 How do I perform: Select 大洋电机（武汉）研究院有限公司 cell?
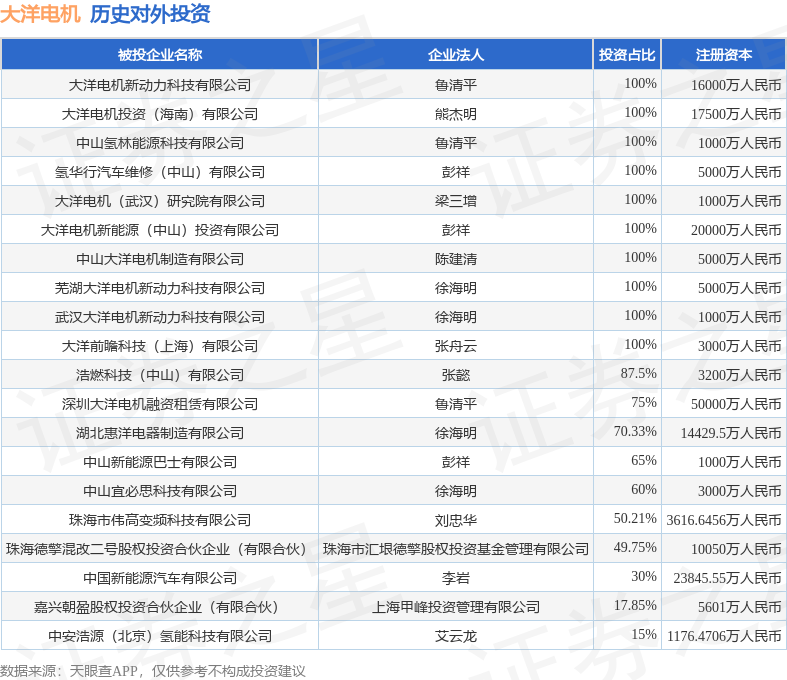(160, 201)
